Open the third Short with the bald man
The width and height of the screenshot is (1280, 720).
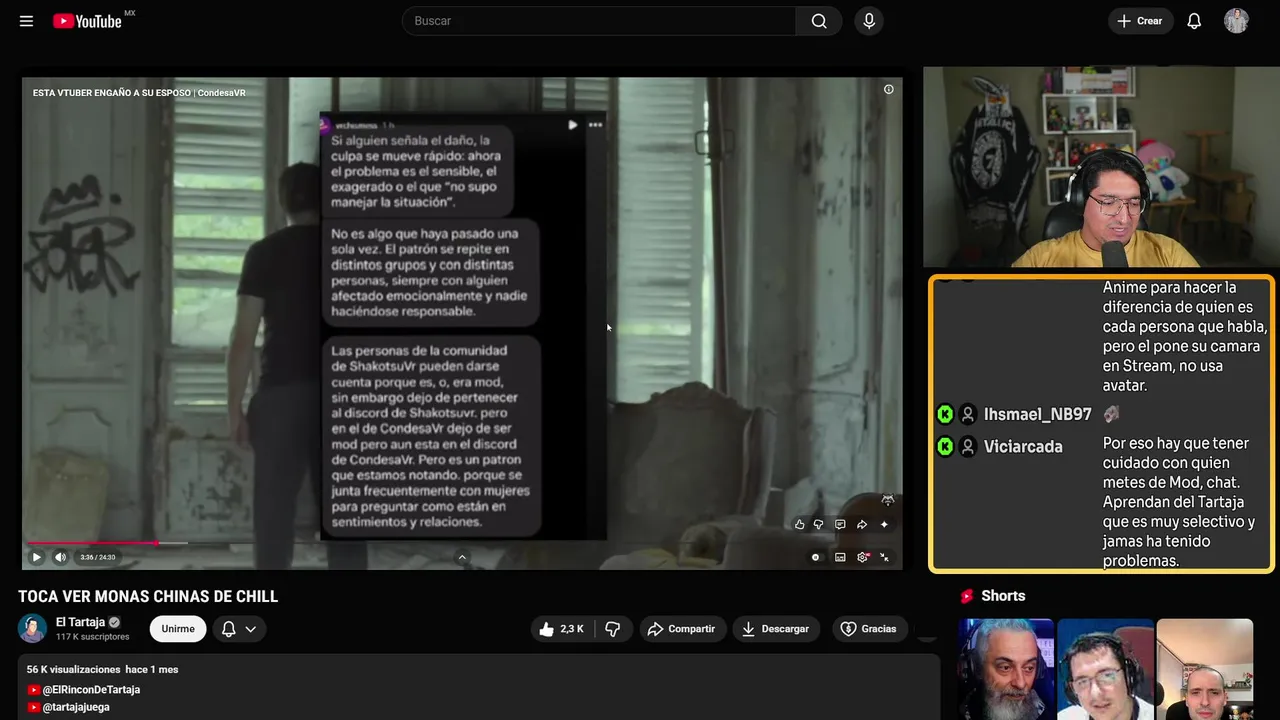1204,669
